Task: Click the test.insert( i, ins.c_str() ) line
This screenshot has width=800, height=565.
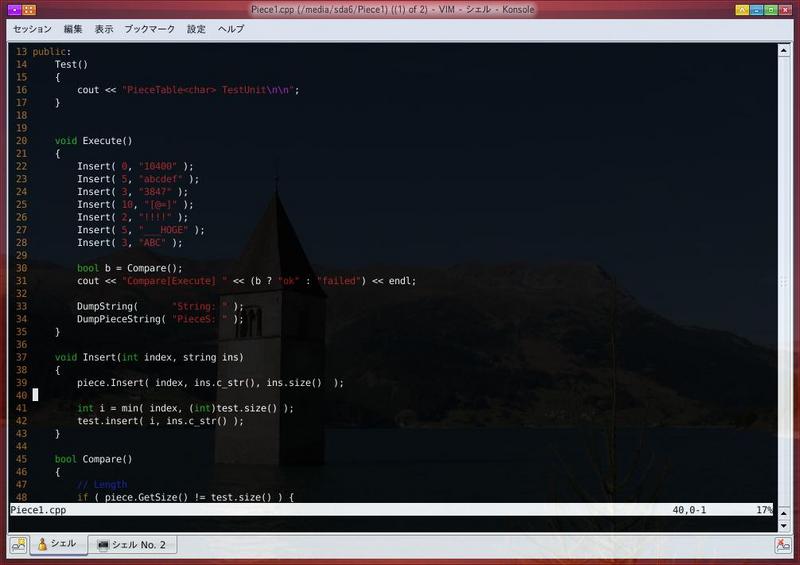Action: coord(160,421)
